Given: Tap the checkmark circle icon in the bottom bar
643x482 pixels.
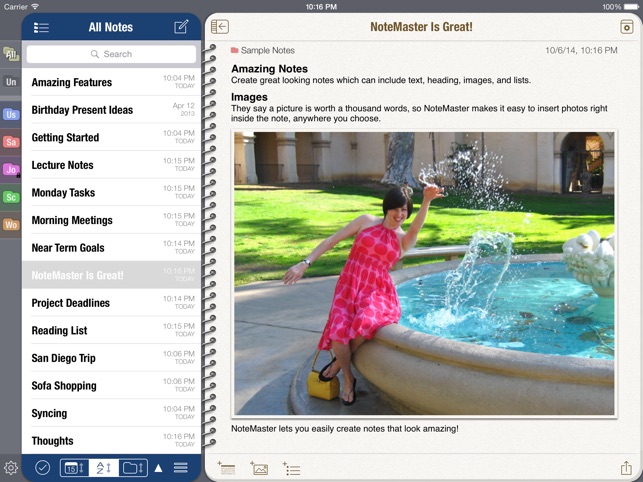Looking at the screenshot, I should coord(42,468).
